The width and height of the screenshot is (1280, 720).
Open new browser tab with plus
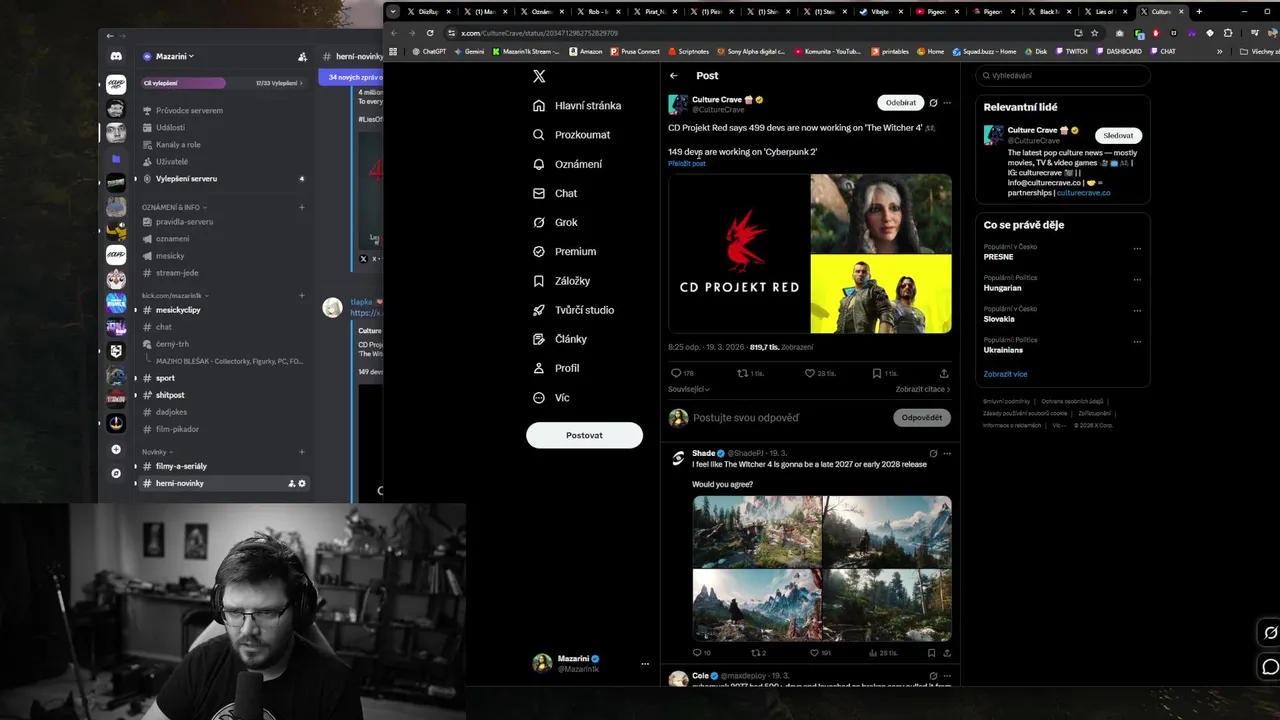coord(1199,12)
